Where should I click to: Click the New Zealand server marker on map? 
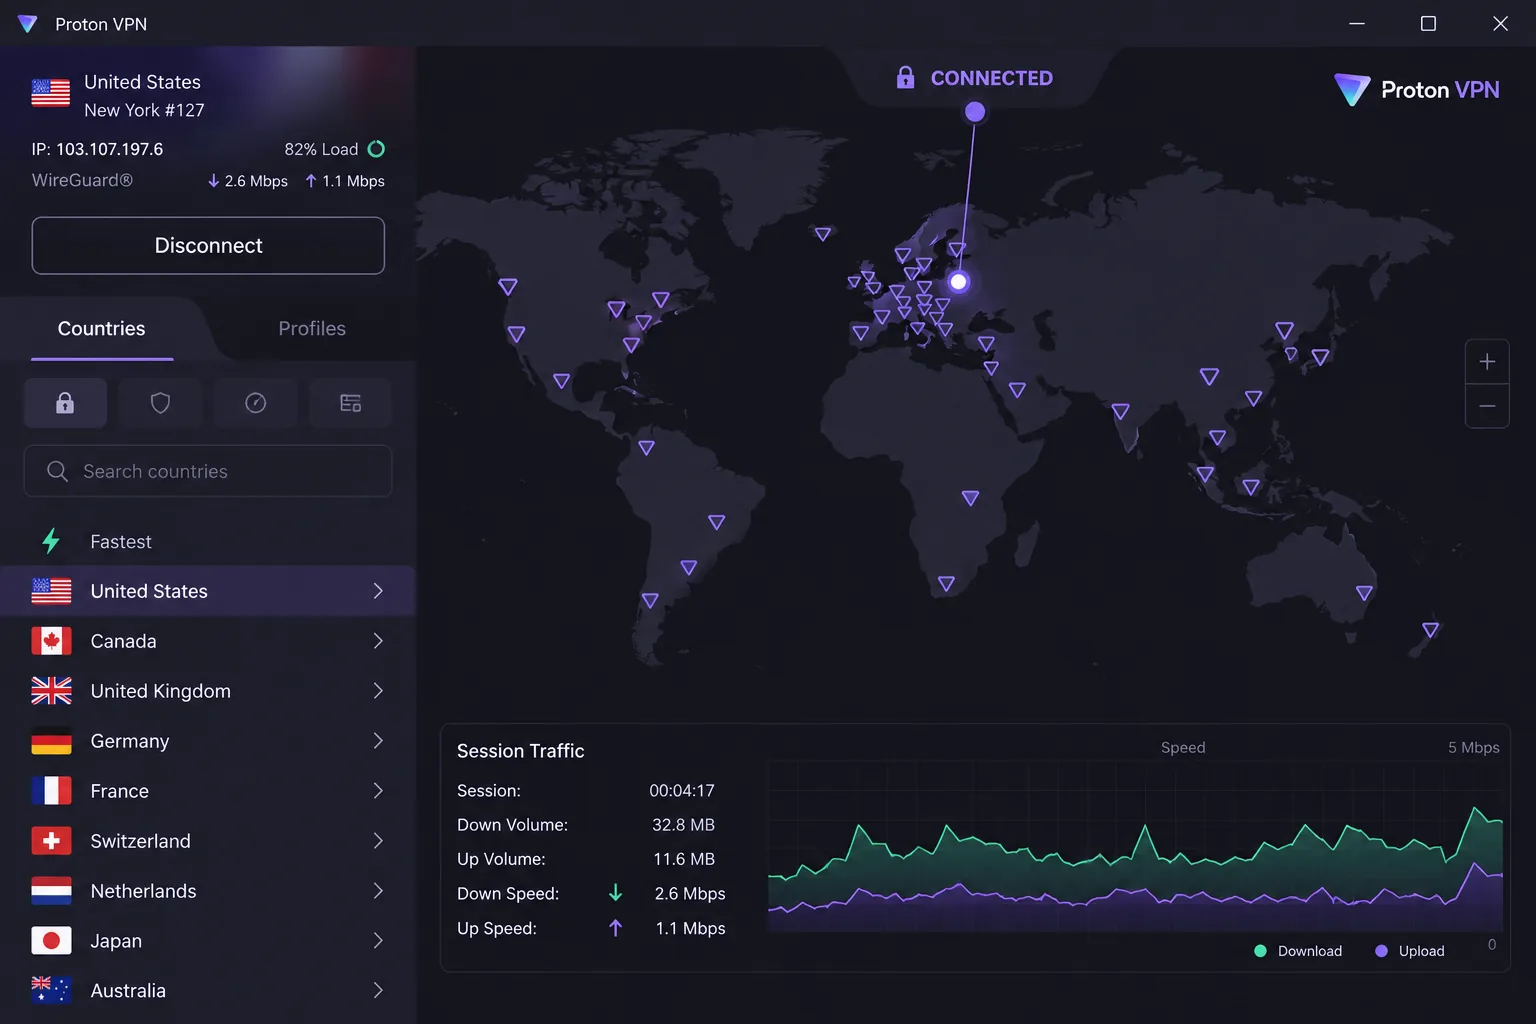click(x=1430, y=630)
